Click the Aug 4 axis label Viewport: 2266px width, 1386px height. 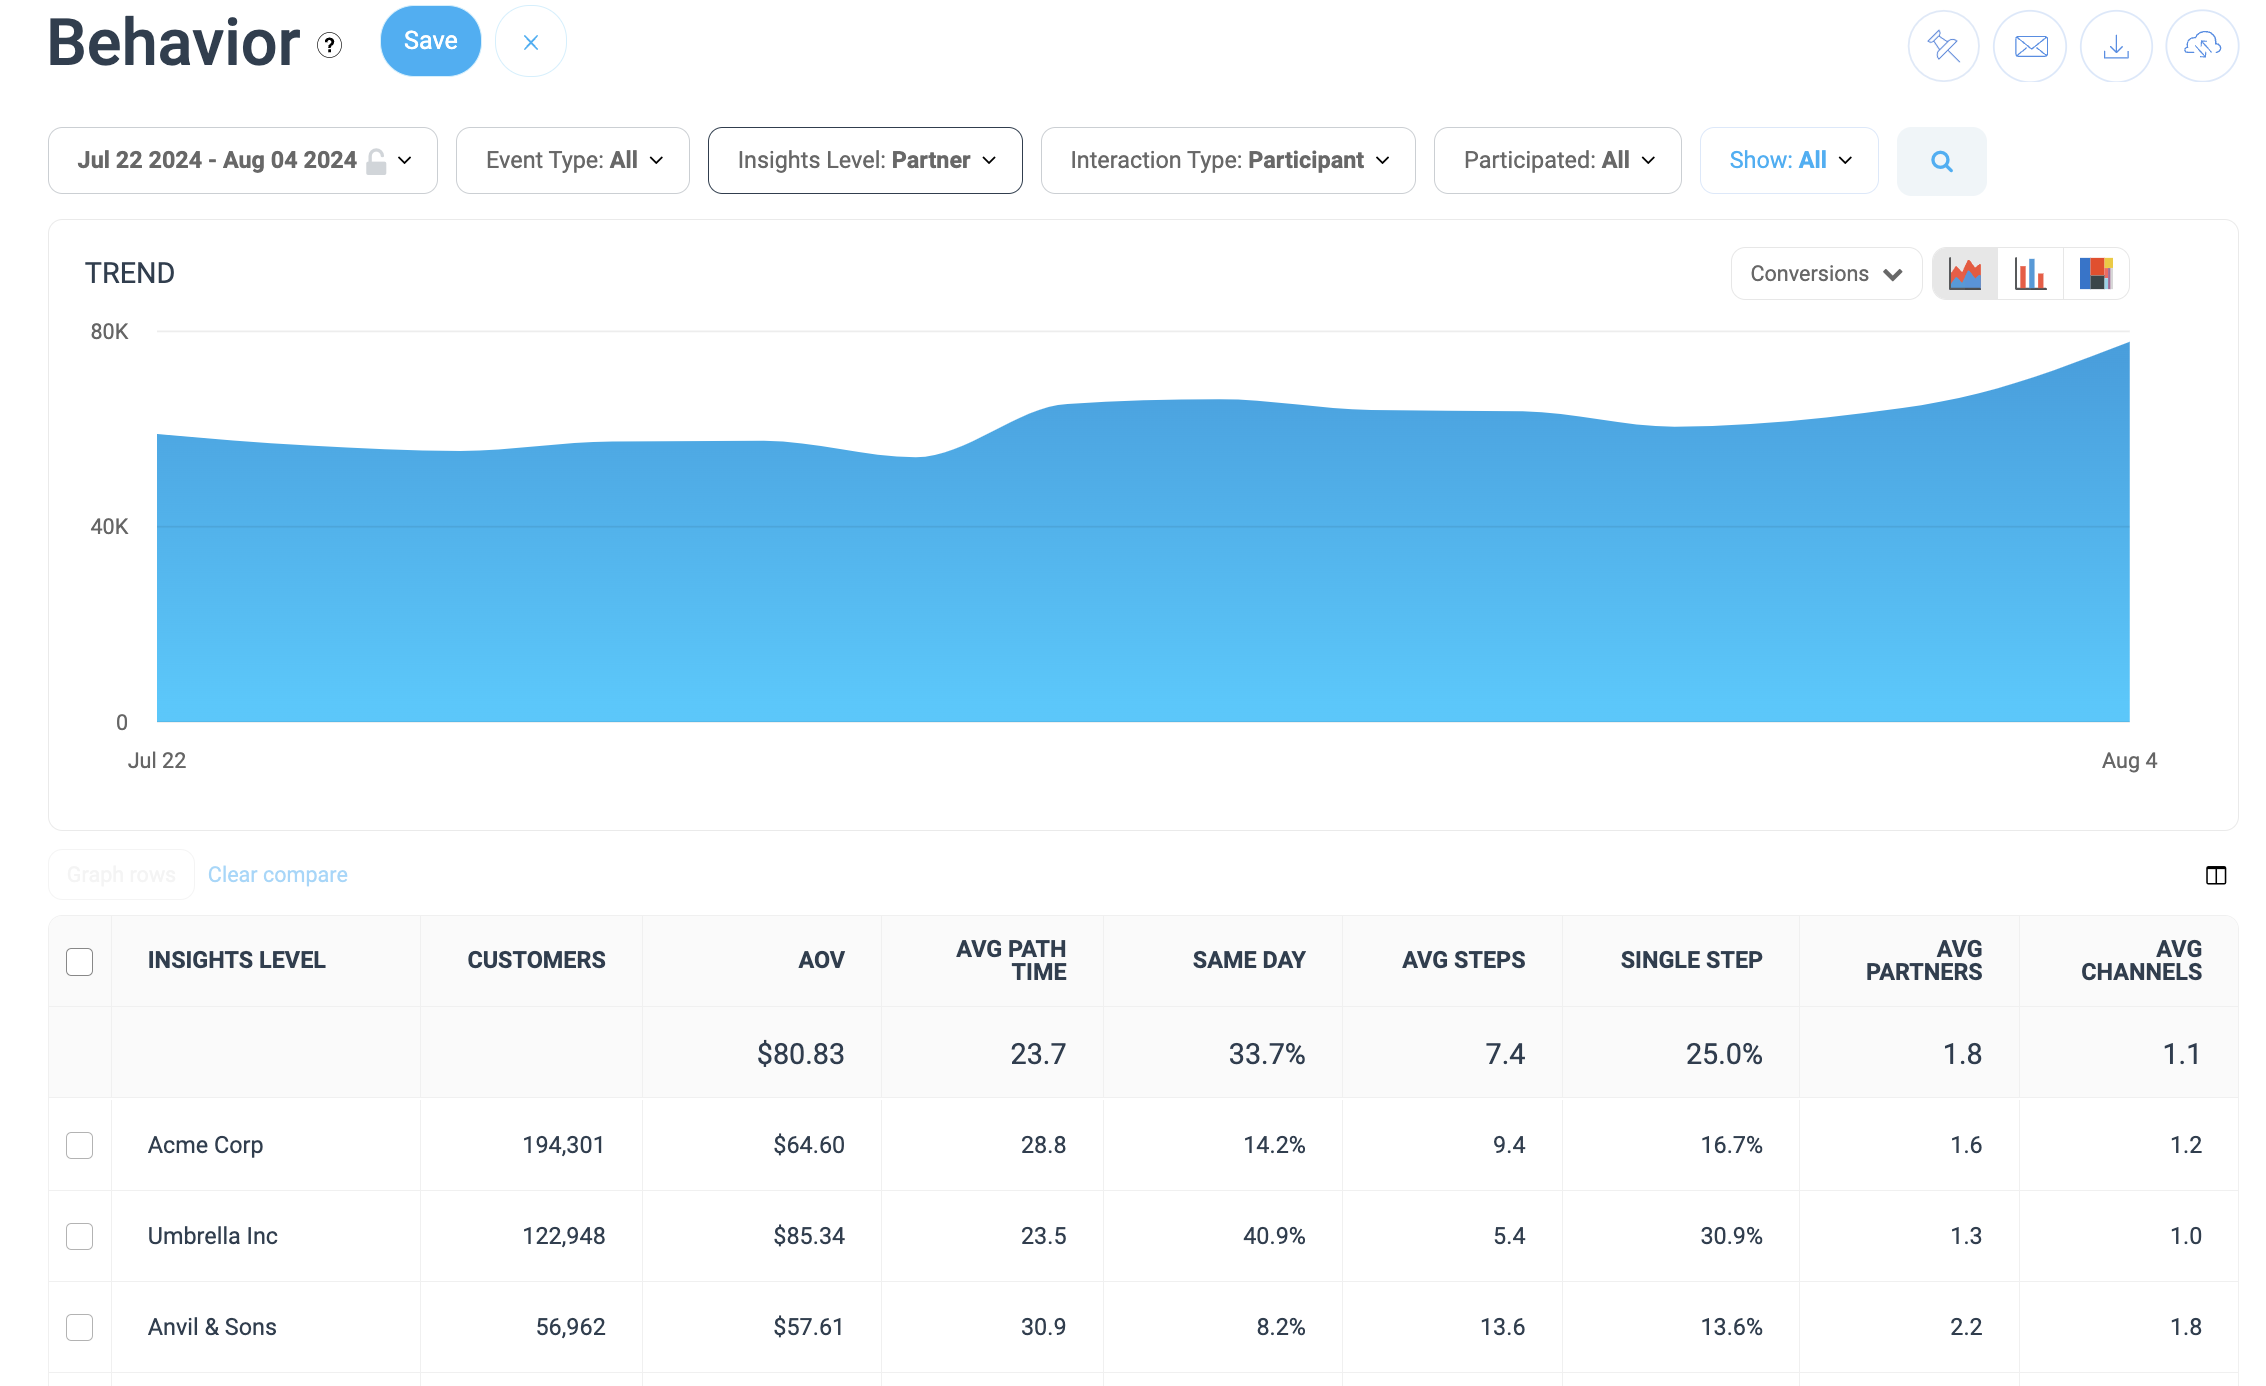point(2129,760)
